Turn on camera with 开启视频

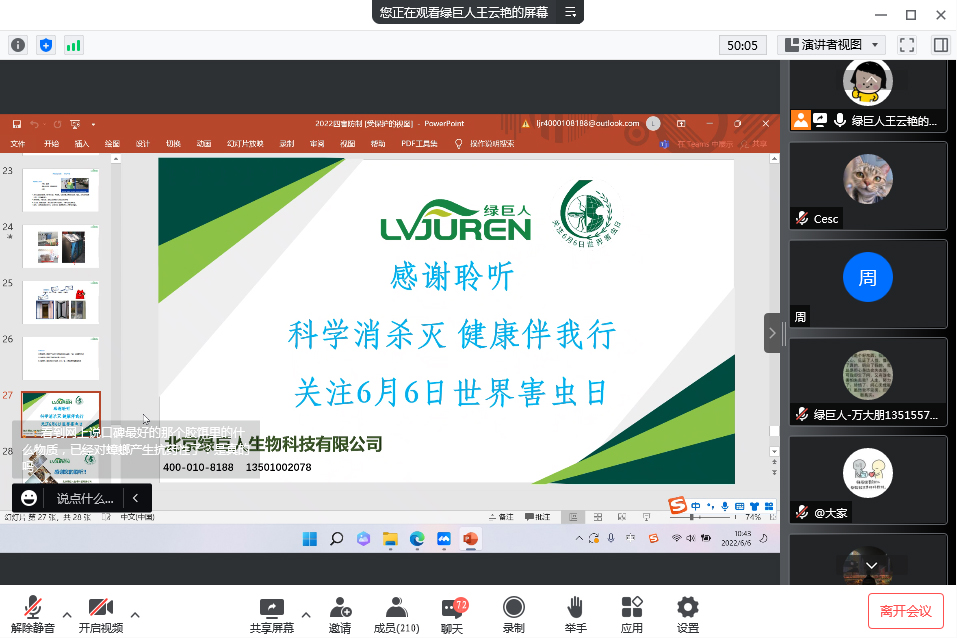[100, 614]
